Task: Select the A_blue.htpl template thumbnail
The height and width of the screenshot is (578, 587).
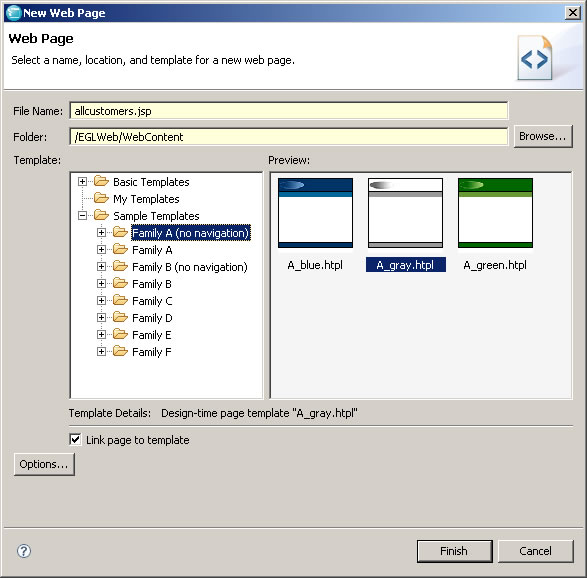Action: pos(315,213)
